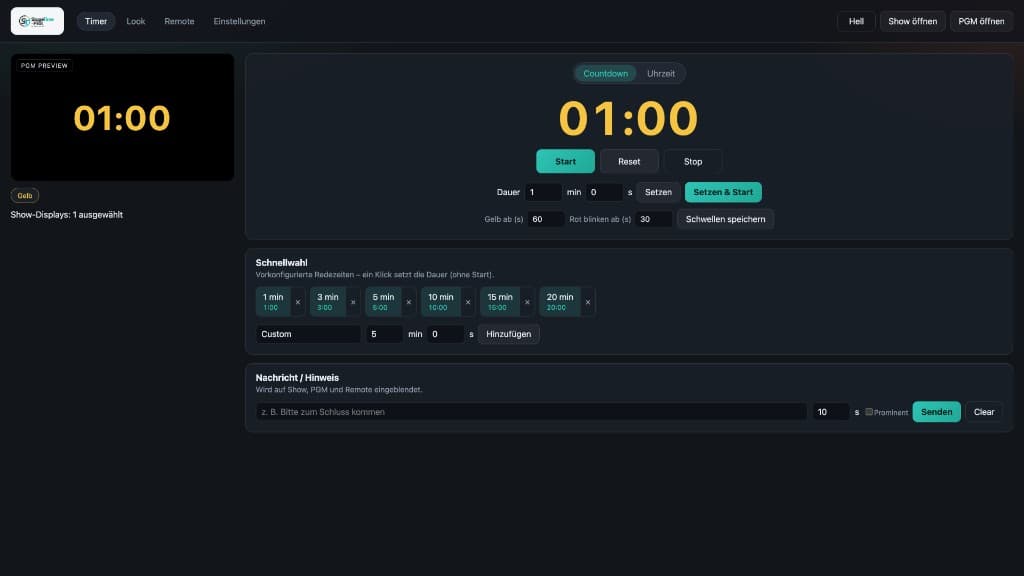Remove the 1 min quick preset
Viewport: 1024px width, 576px height.
[298, 302]
